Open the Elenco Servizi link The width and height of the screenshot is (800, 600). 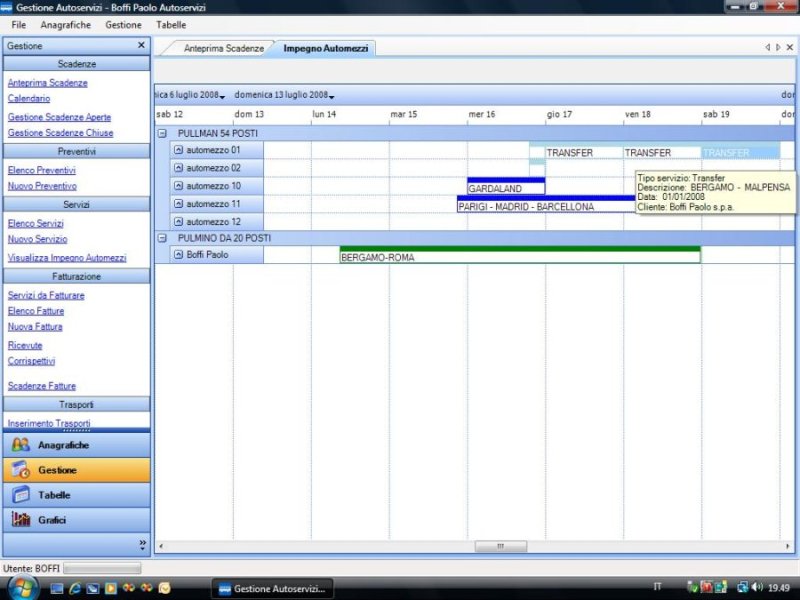pyautogui.click(x=35, y=223)
